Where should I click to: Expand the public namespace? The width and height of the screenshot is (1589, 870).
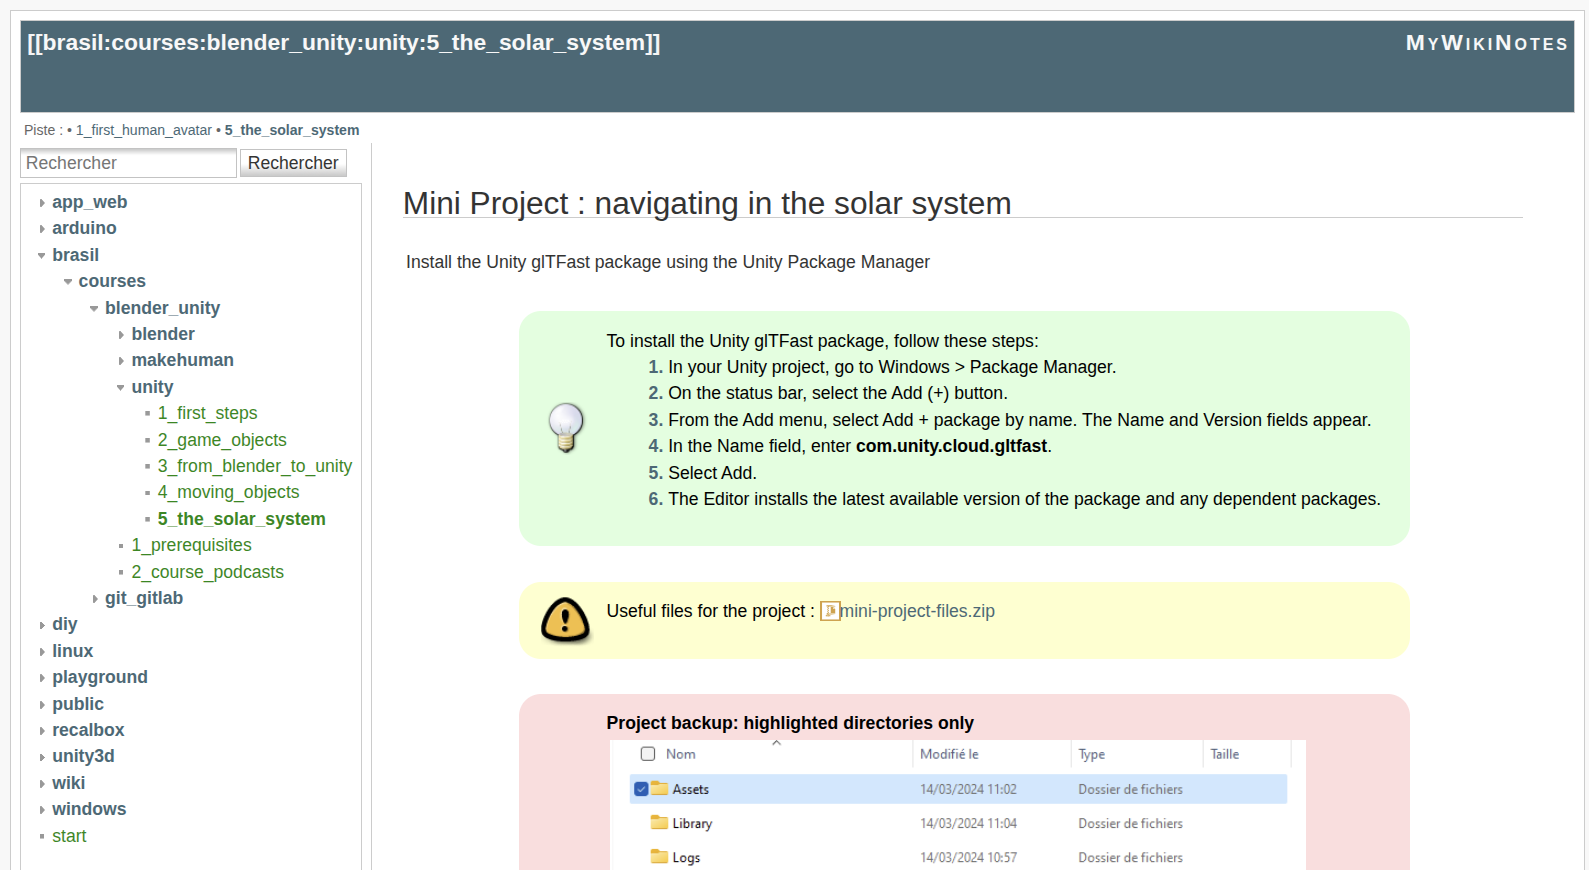pyautogui.click(x=78, y=704)
